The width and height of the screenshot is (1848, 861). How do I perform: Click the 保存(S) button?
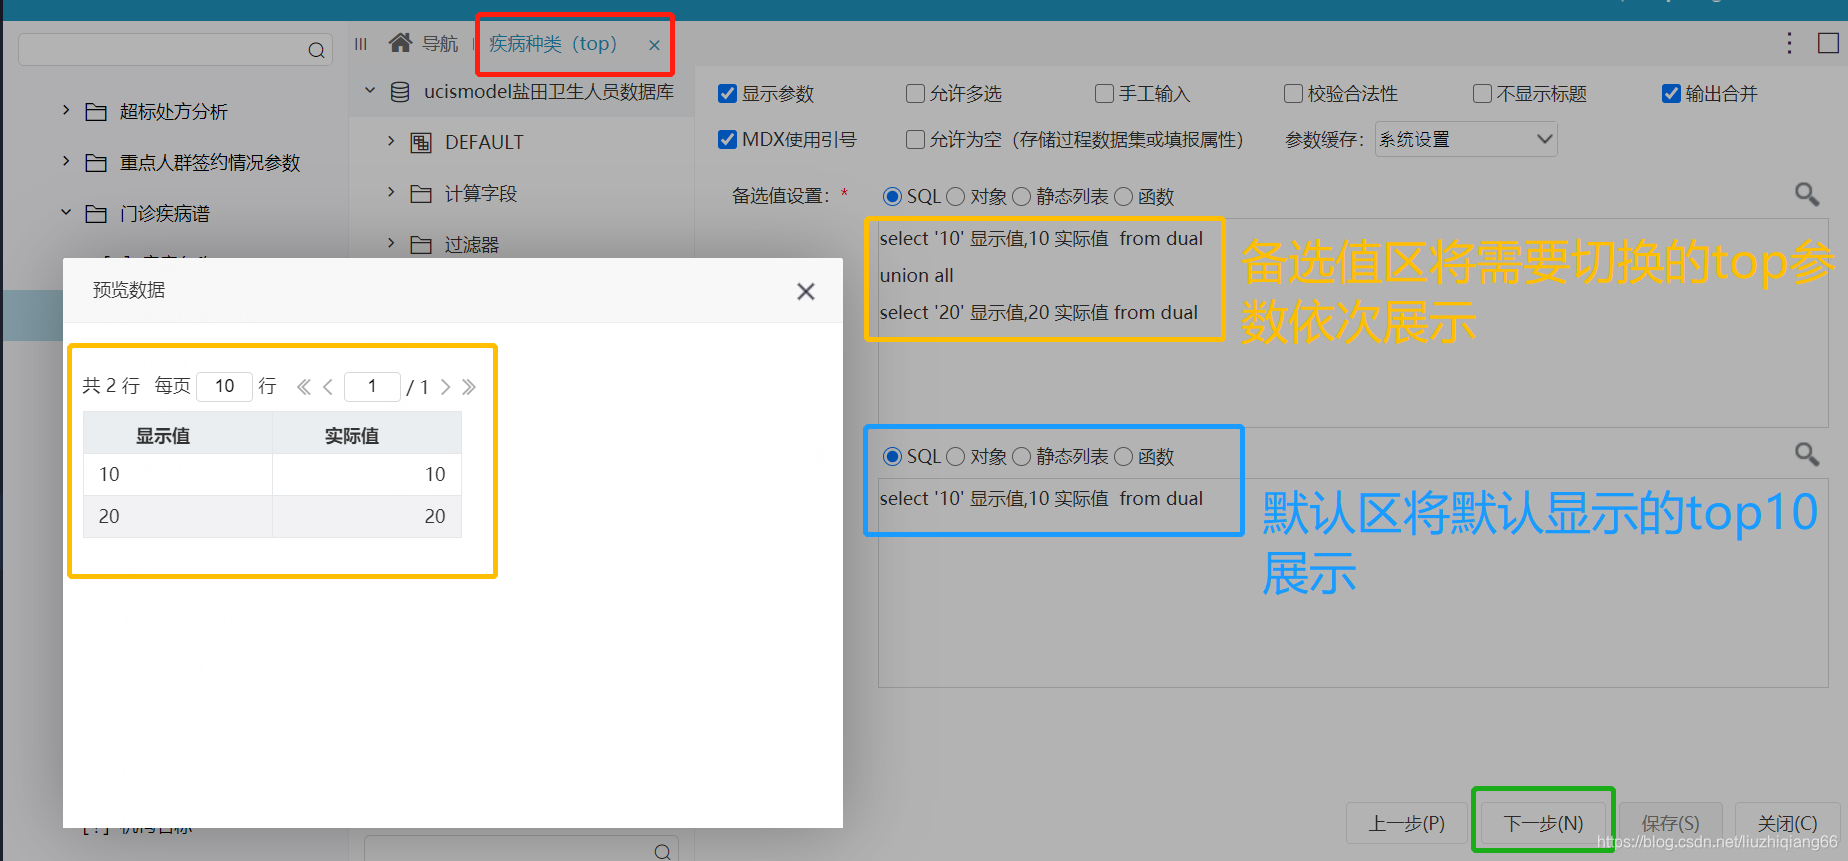(1670, 824)
